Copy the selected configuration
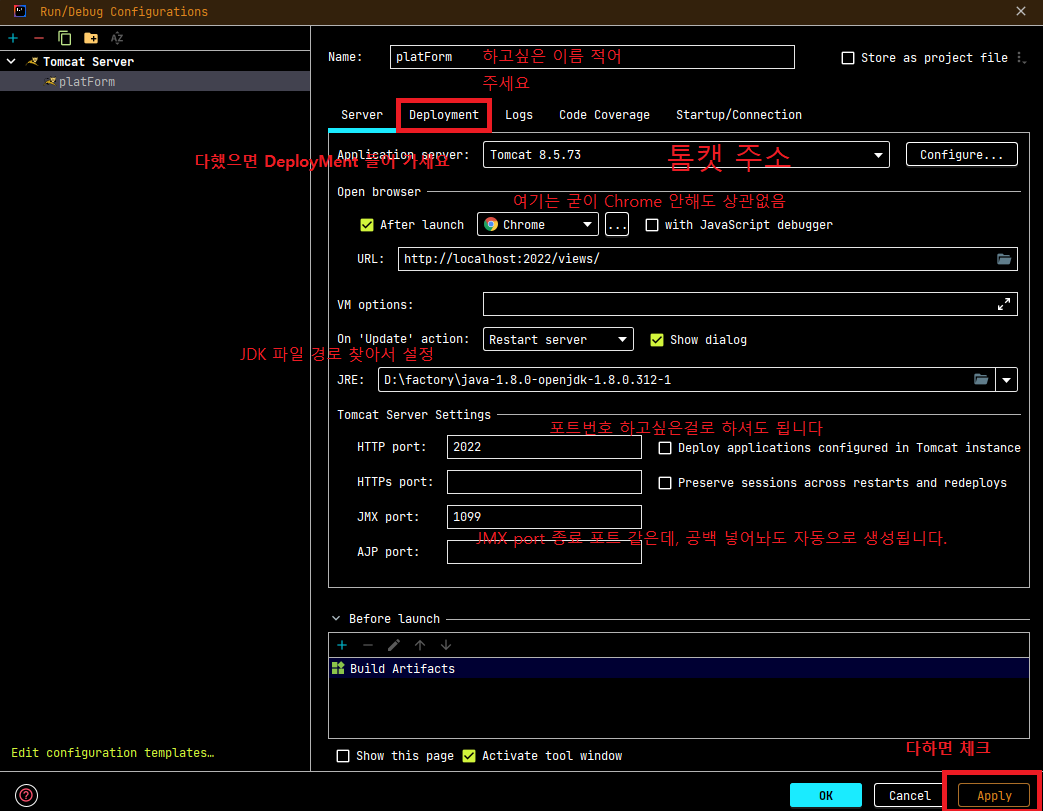The image size is (1043, 811). tap(65, 38)
